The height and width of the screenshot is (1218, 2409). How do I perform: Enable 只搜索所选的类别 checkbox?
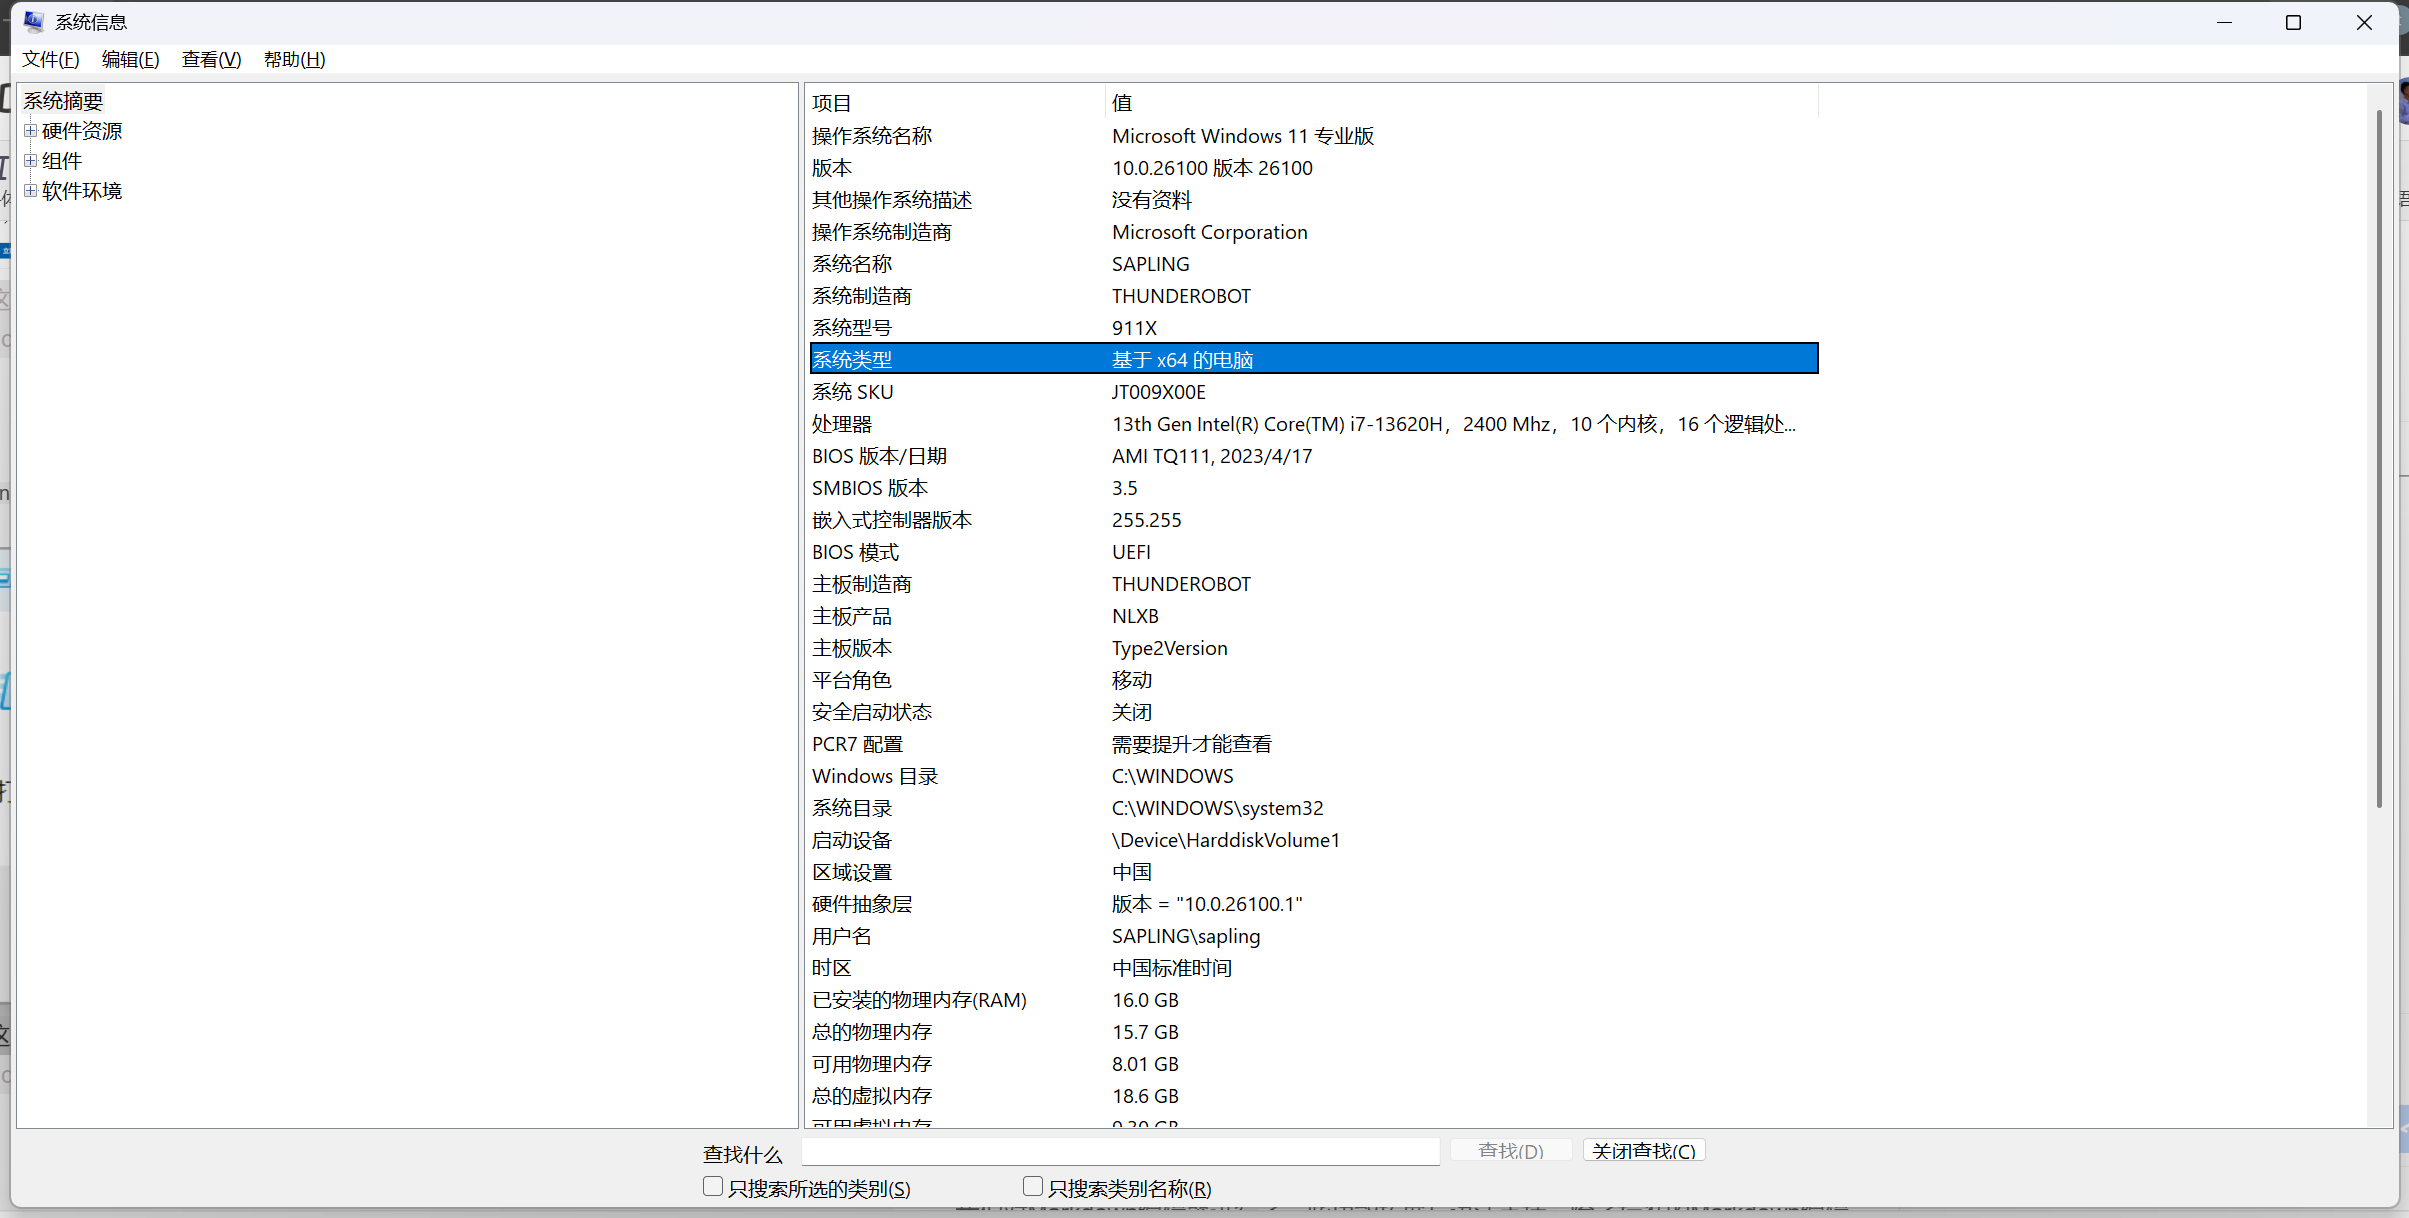(x=713, y=1187)
